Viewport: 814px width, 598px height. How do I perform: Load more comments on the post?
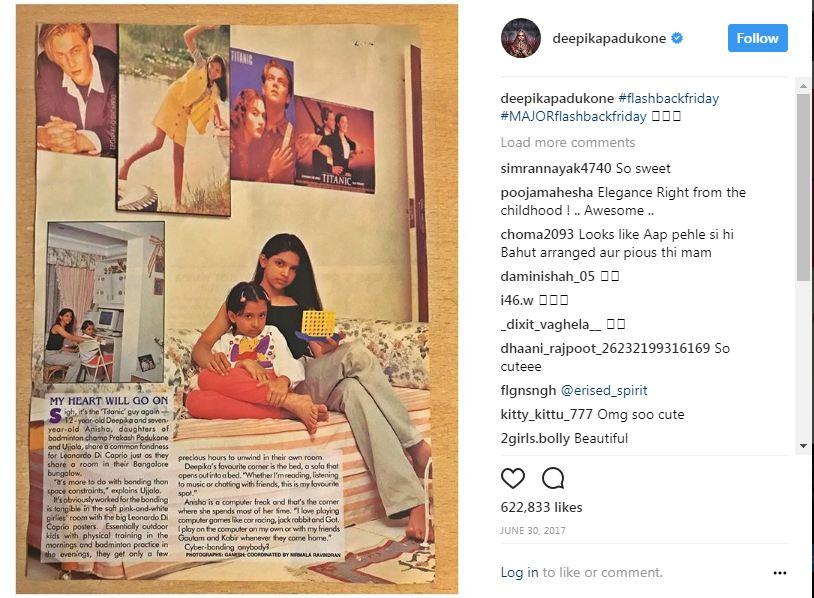(x=567, y=142)
